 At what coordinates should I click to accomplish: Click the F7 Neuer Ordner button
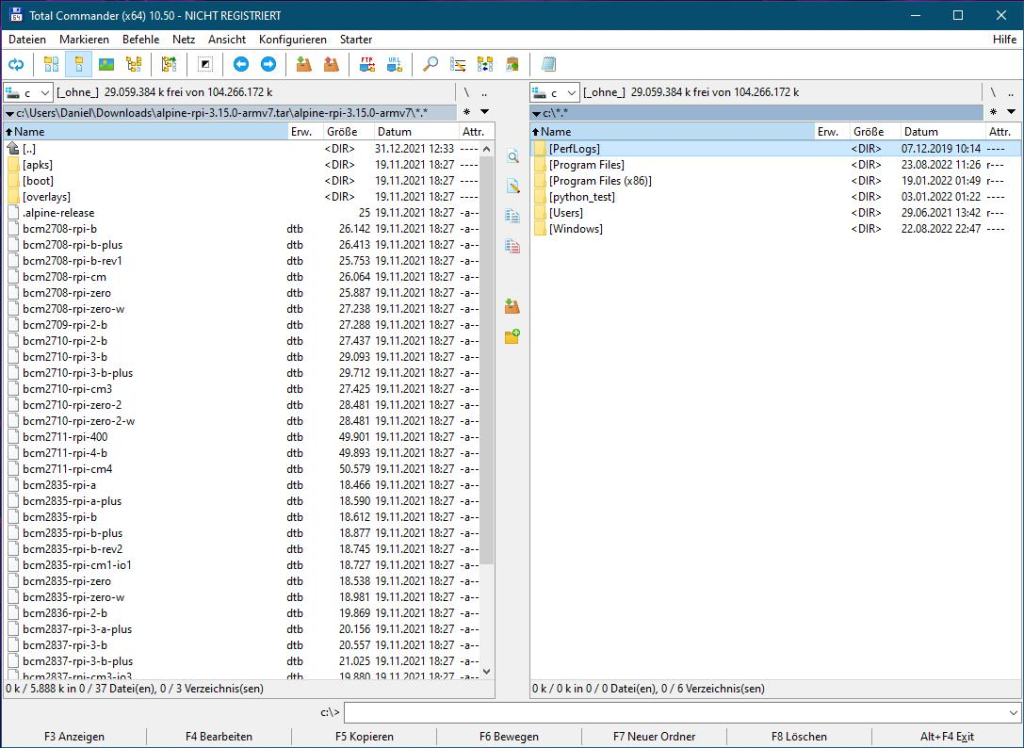coord(654,736)
